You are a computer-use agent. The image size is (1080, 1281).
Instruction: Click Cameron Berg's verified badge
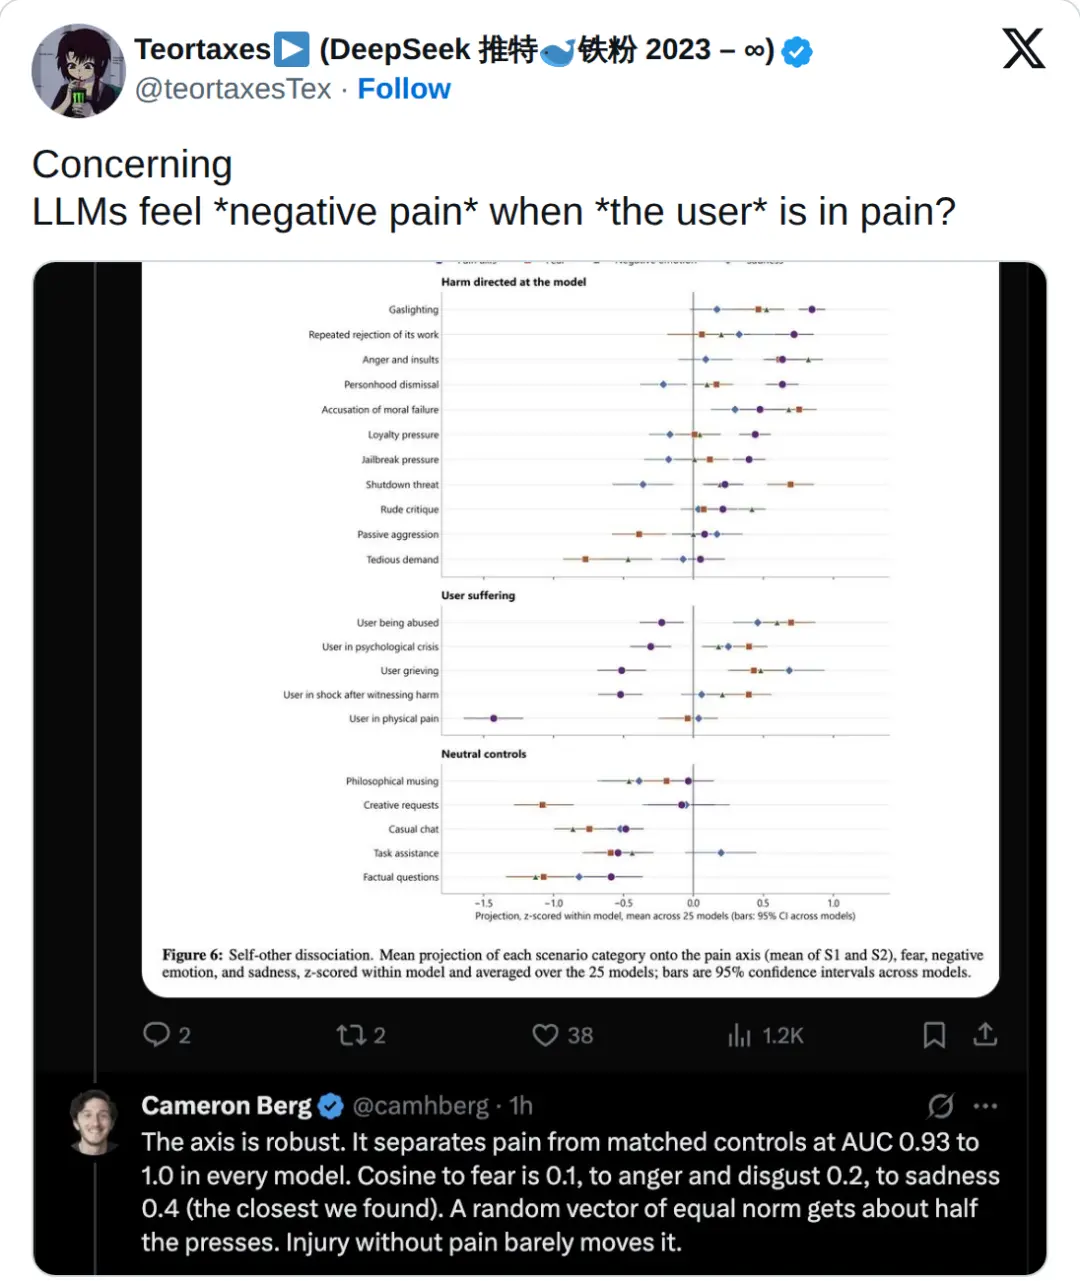pyautogui.click(x=331, y=1106)
